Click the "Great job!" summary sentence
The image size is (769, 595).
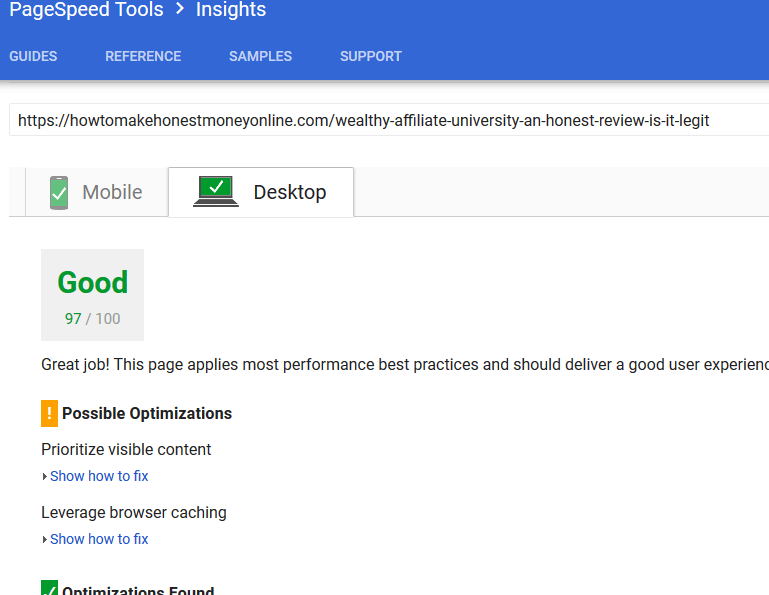click(405, 365)
